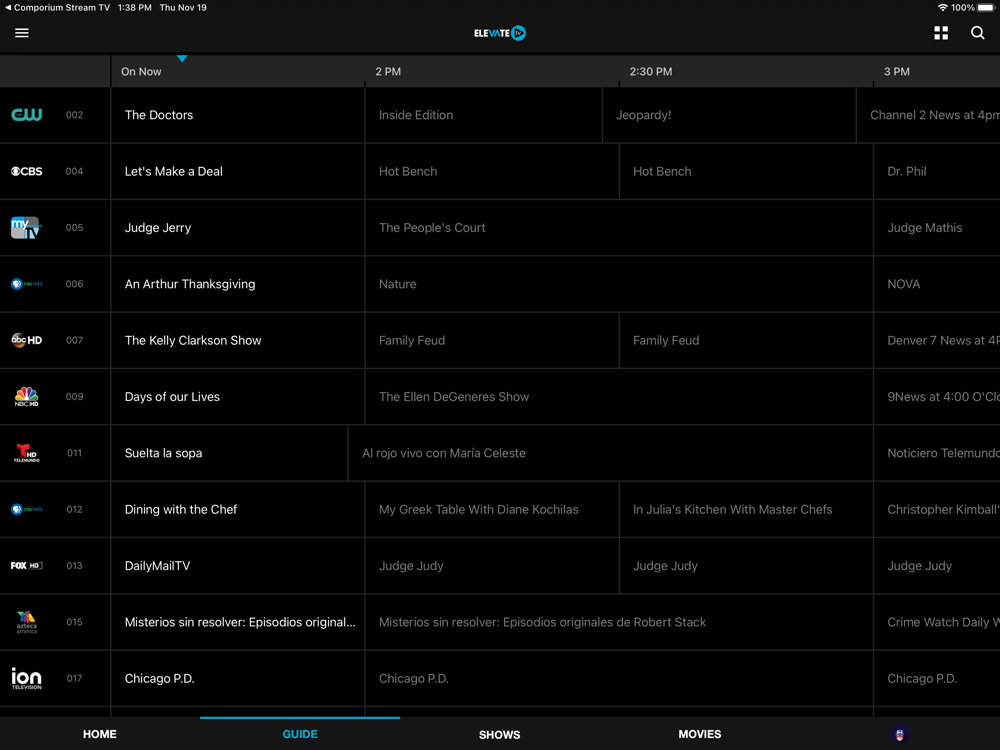
Task: Switch to the SHOWS tab
Action: point(499,735)
